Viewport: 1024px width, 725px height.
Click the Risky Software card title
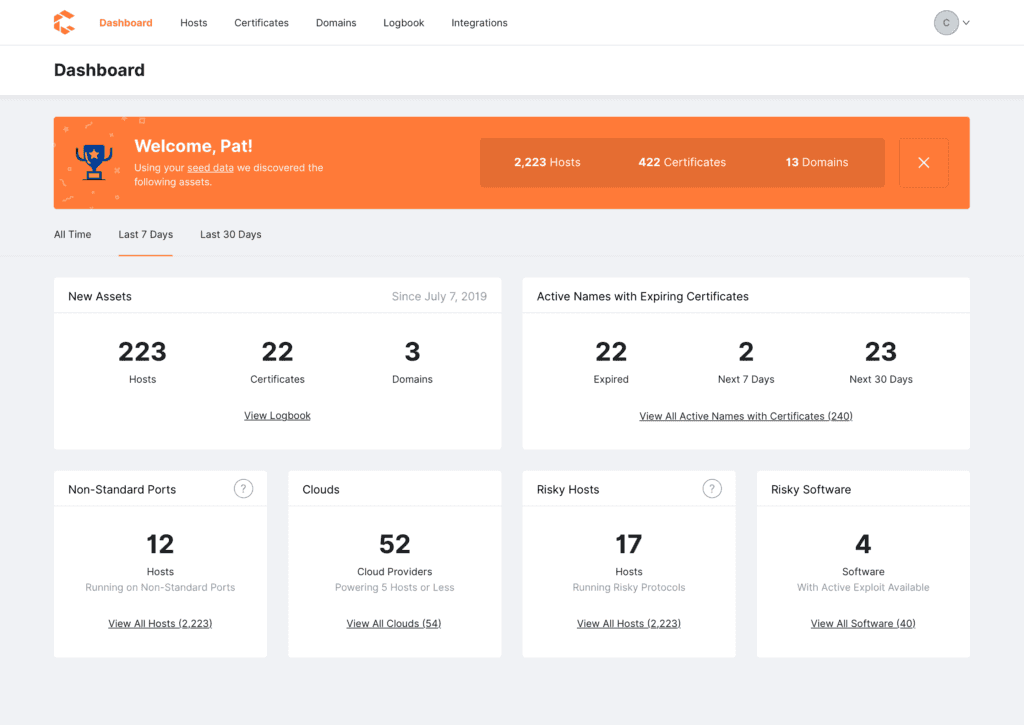pyautogui.click(x=810, y=490)
